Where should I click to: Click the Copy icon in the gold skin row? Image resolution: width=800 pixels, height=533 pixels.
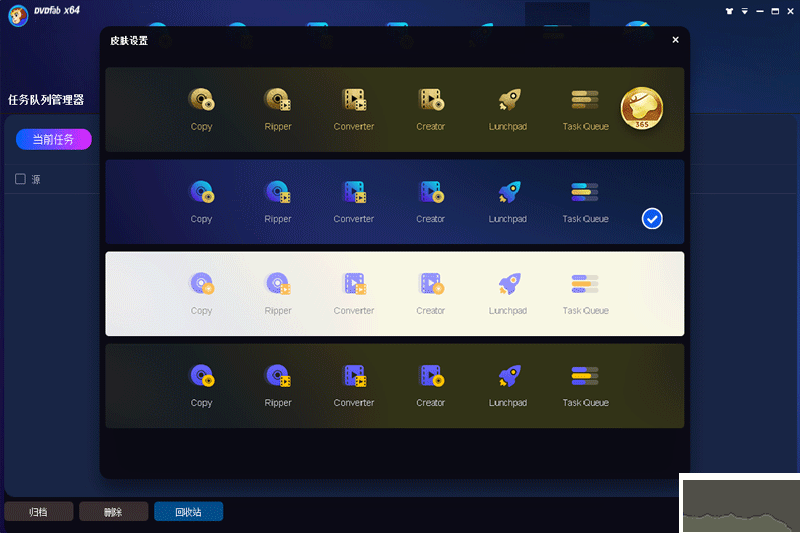(x=202, y=99)
